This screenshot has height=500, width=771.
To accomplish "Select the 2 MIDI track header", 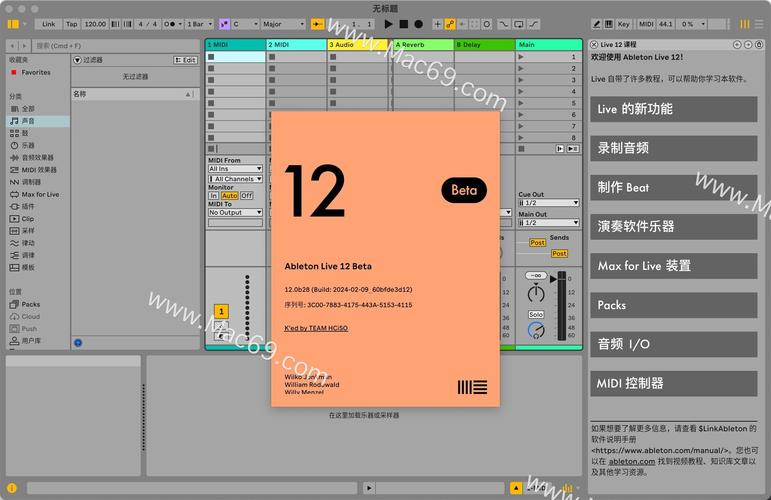I will pos(296,45).
